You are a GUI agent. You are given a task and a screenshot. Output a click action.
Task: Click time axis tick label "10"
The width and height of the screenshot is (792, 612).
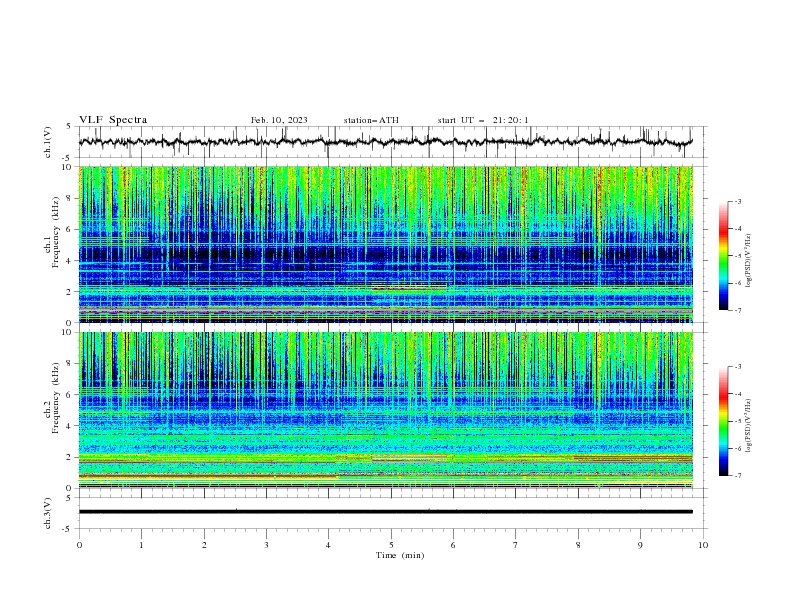tap(703, 545)
